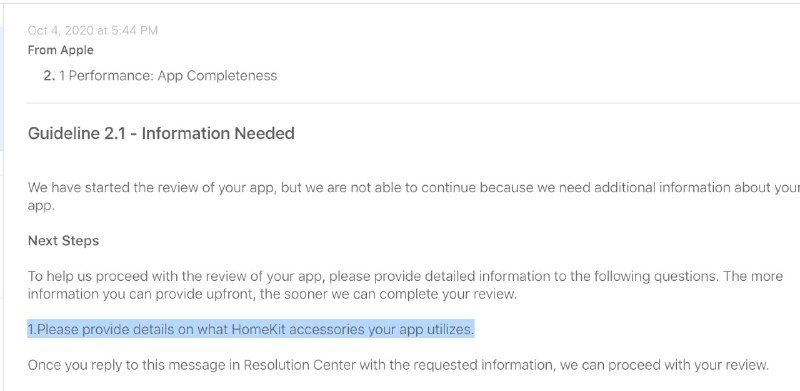Click the word 'app.' under the first paragraph
This screenshot has width=800, height=391.
point(41,206)
